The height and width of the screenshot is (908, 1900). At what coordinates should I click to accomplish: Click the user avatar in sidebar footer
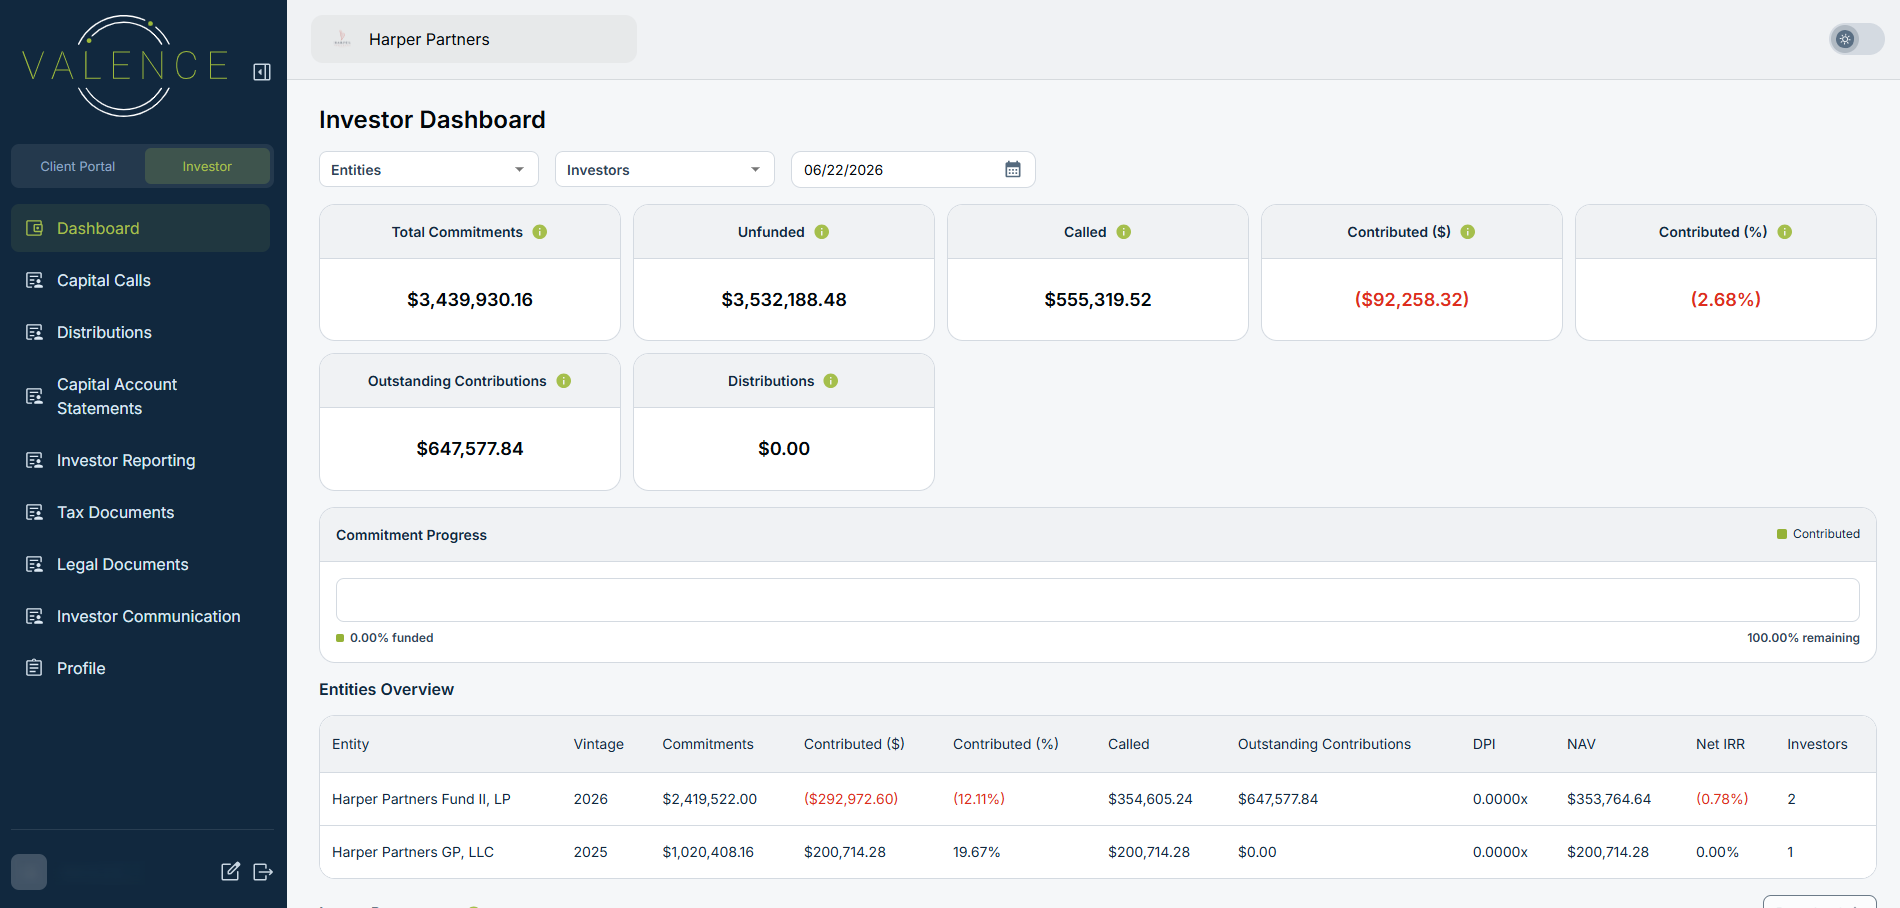(29, 872)
